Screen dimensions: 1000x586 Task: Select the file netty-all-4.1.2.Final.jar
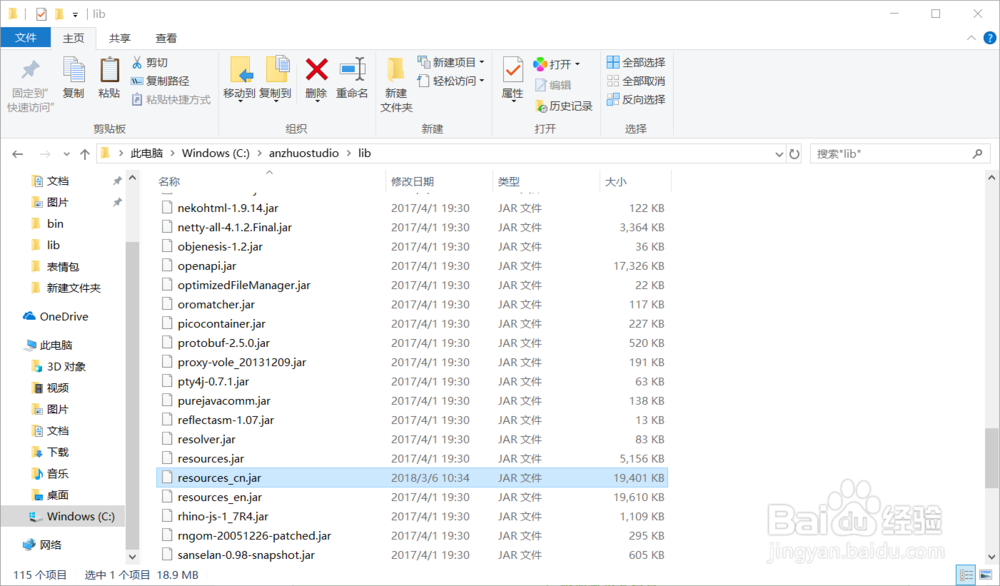(x=412, y=228)
